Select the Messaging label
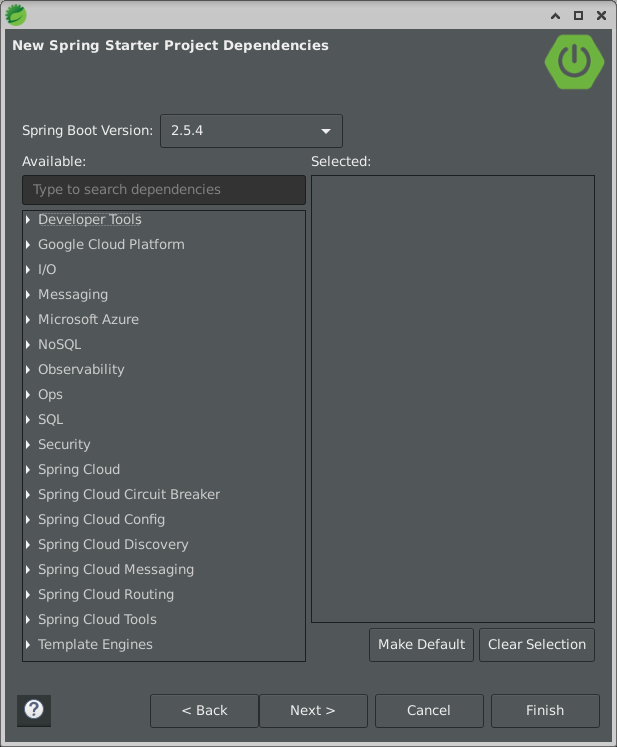 click(x=73, y=294)
